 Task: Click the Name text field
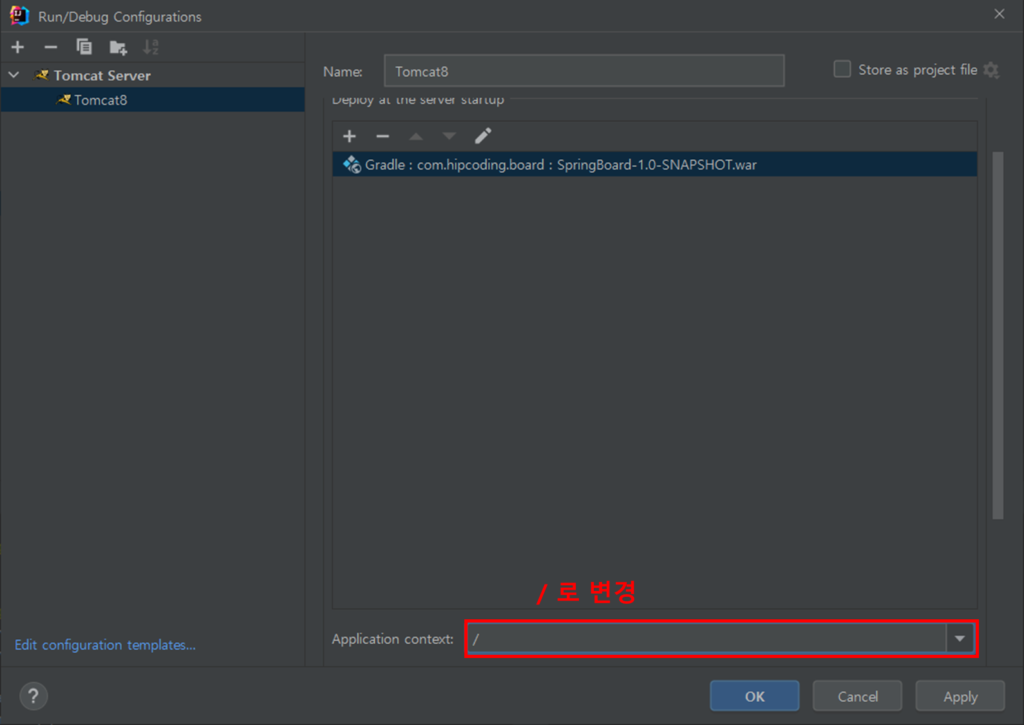pos(583,71)
